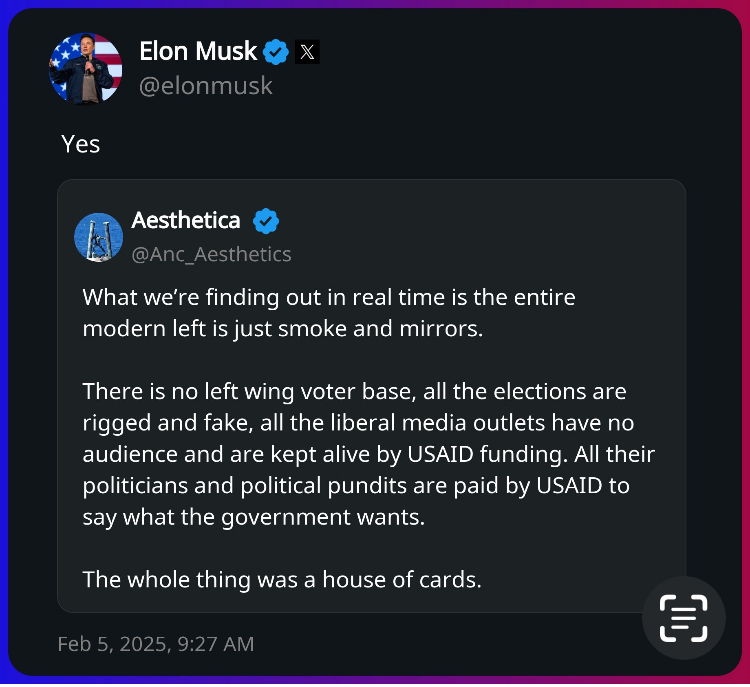This screenshot has width=750, height=687.
Task: Click the "house of cards" sentence
Action: [282, 579]
